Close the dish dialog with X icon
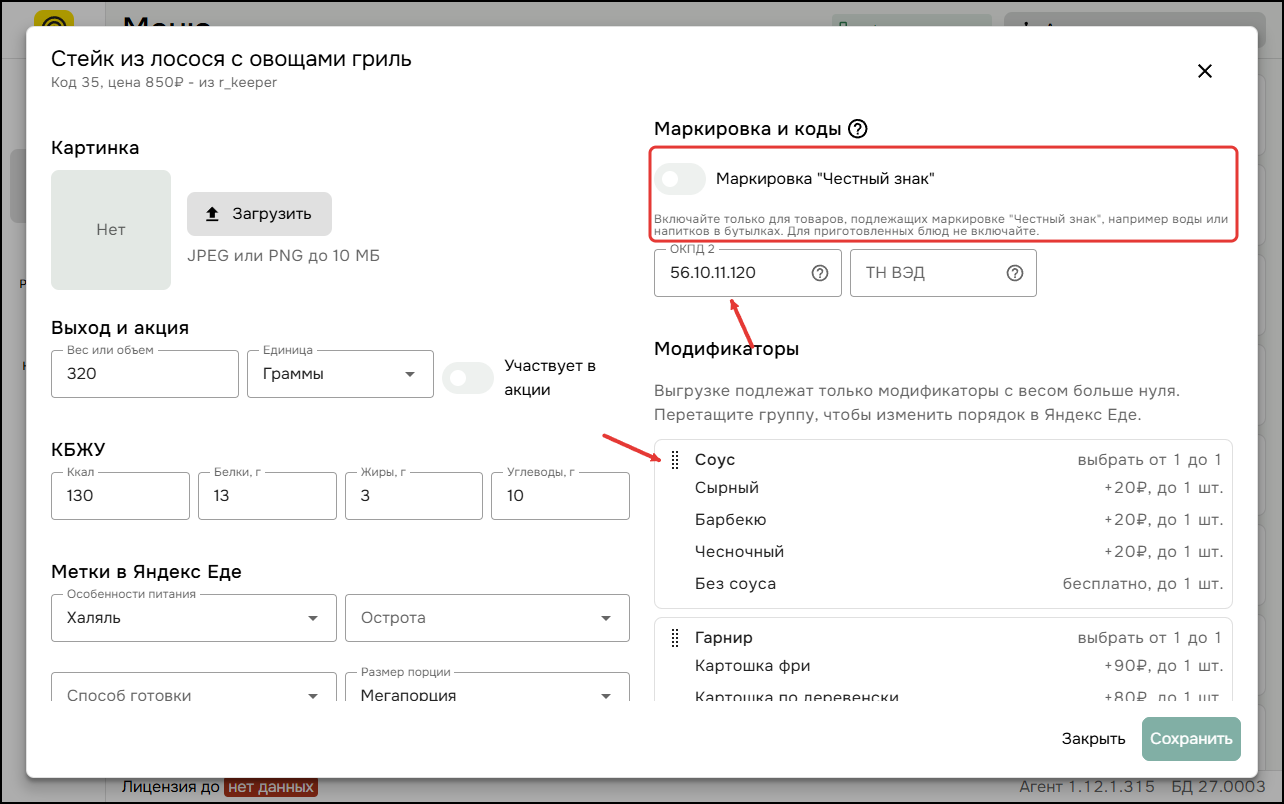1284x804 pixels. pos(1205,71)
